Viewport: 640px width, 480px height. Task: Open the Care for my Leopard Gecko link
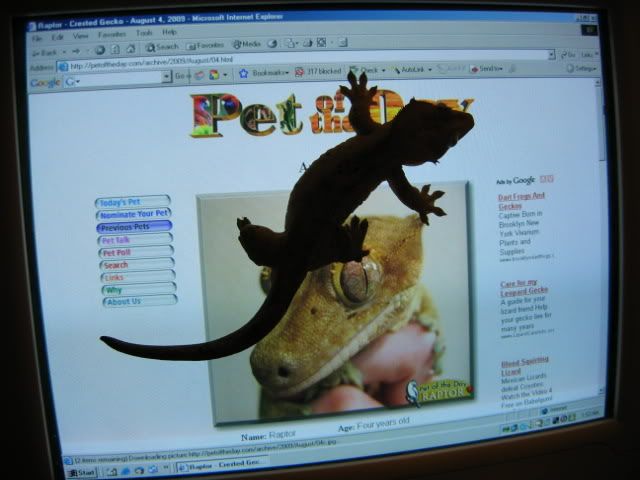(x=524, y=287)
